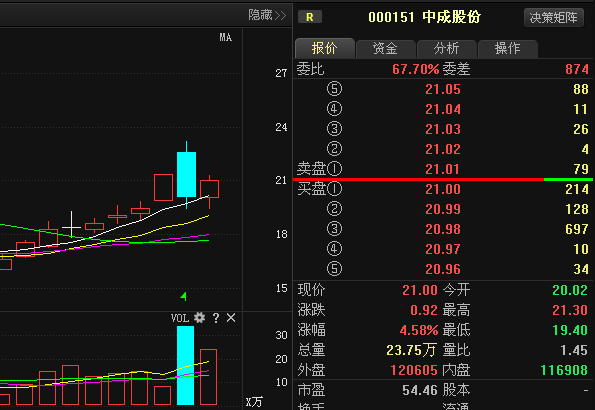Close the VOL indicator panel

point(231,318)
